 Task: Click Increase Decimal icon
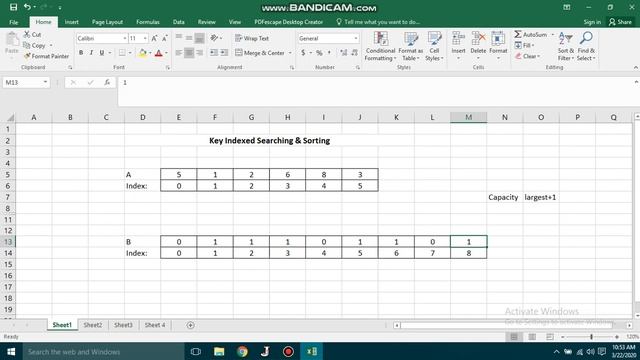tap(344, 53)
